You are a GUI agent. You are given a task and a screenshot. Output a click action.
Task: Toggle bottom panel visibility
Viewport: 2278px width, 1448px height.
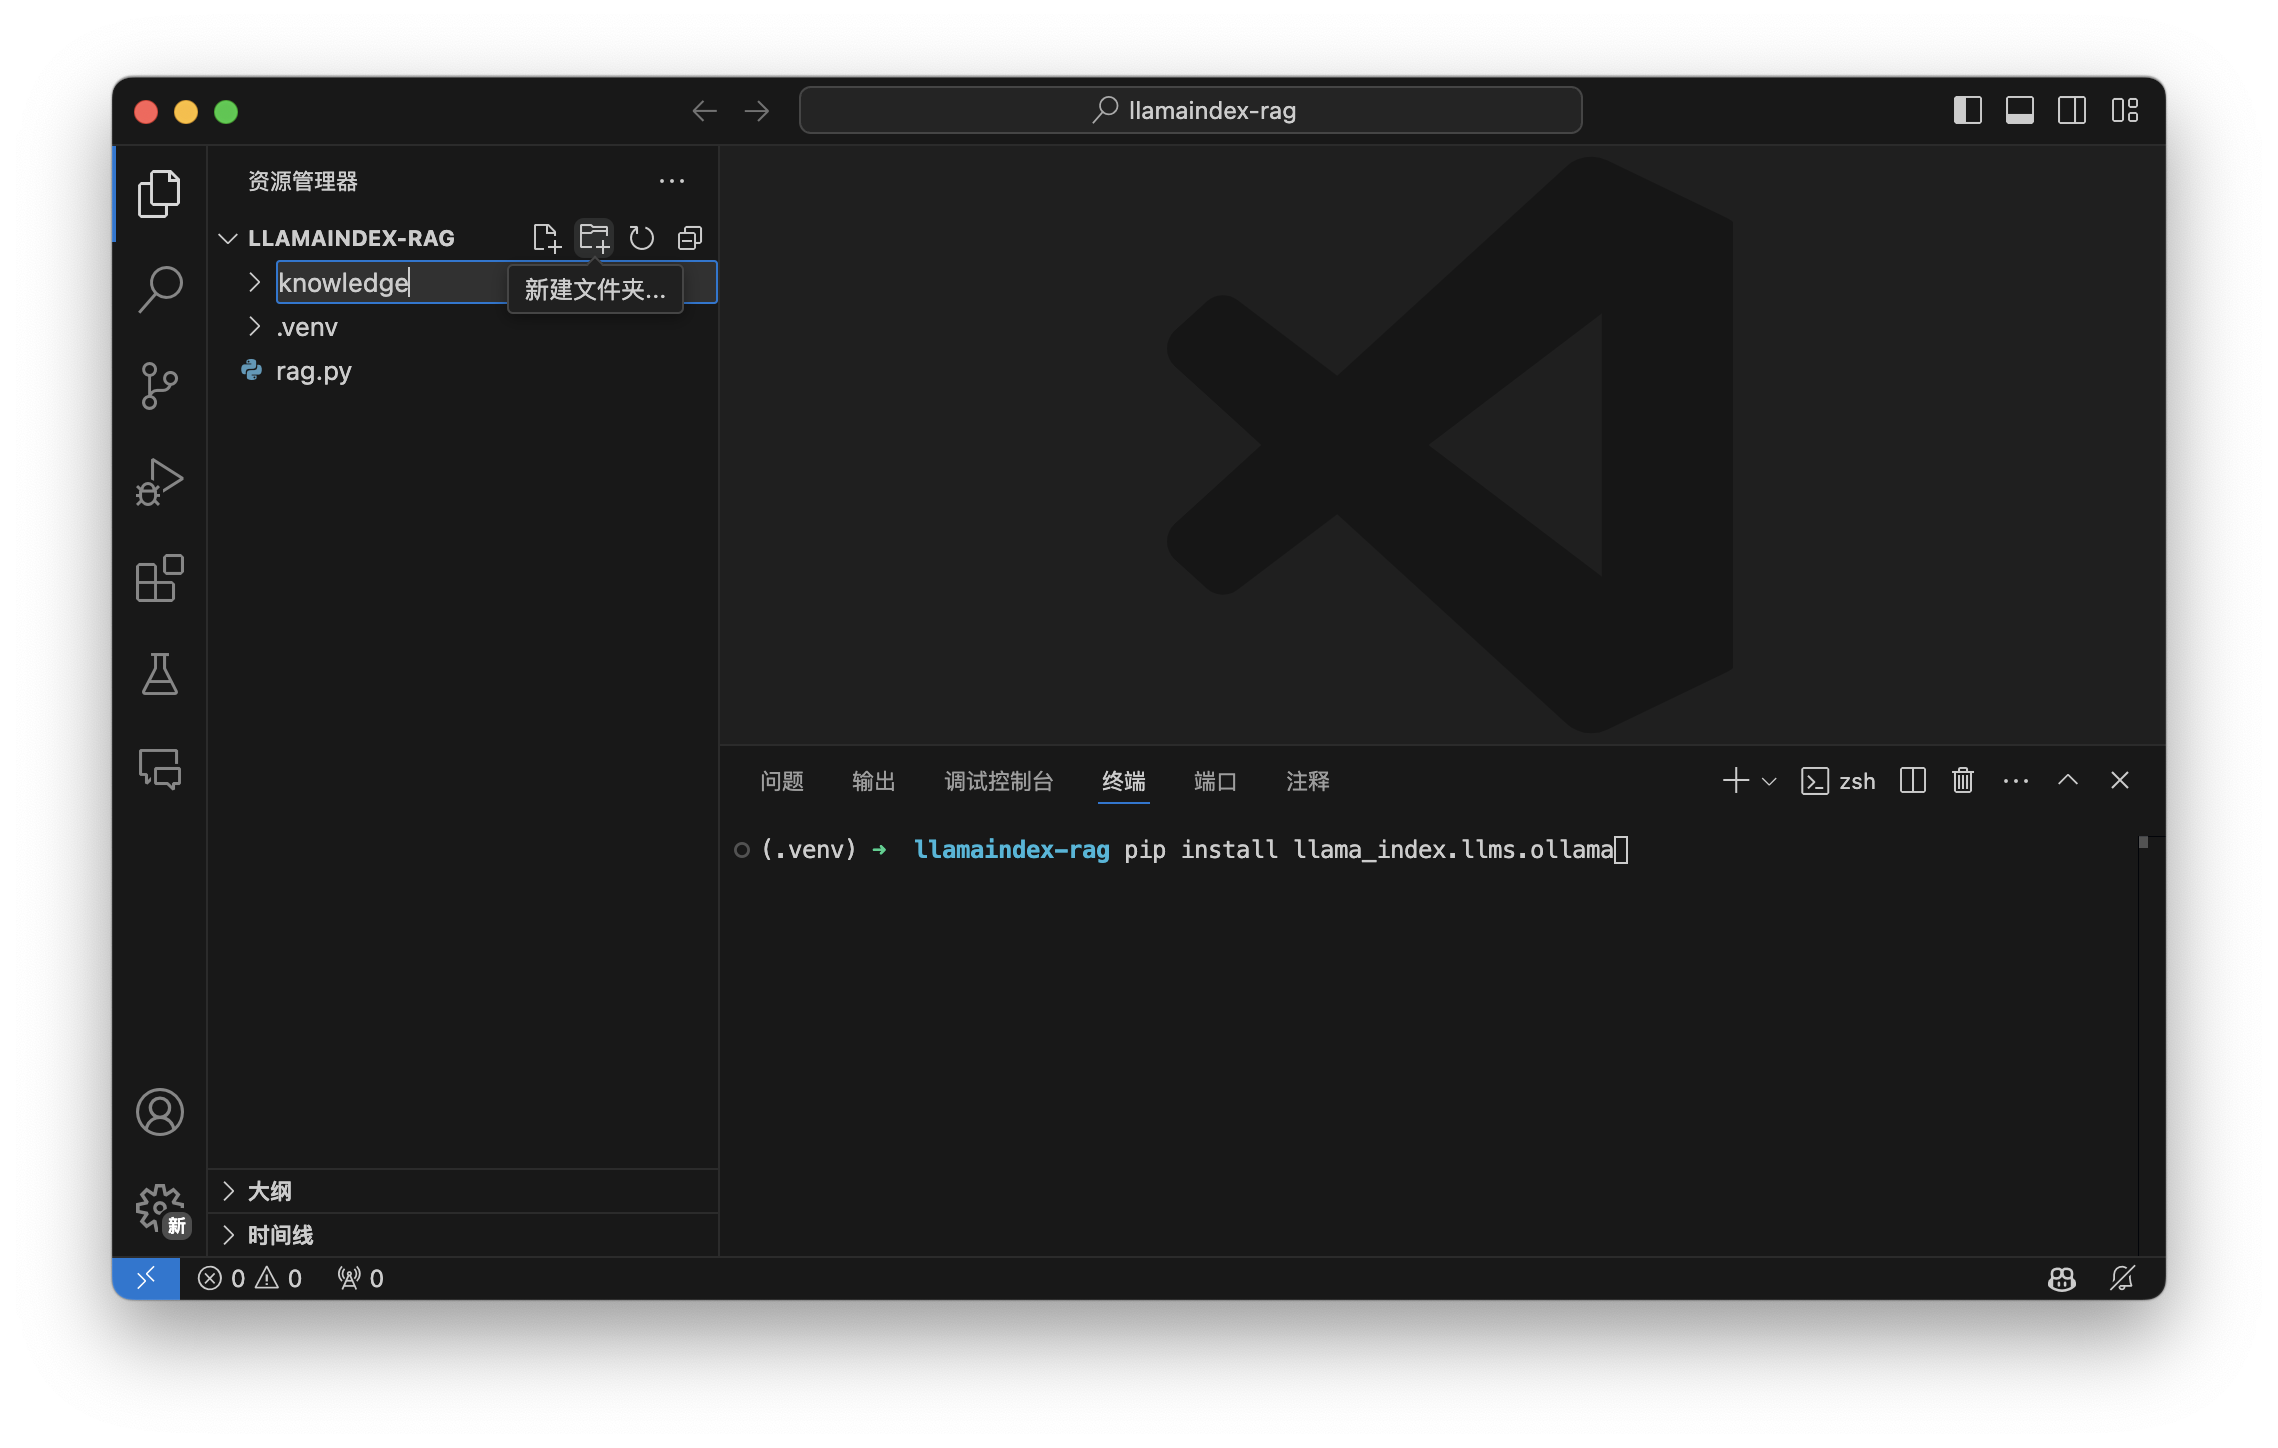point(2019,110)
